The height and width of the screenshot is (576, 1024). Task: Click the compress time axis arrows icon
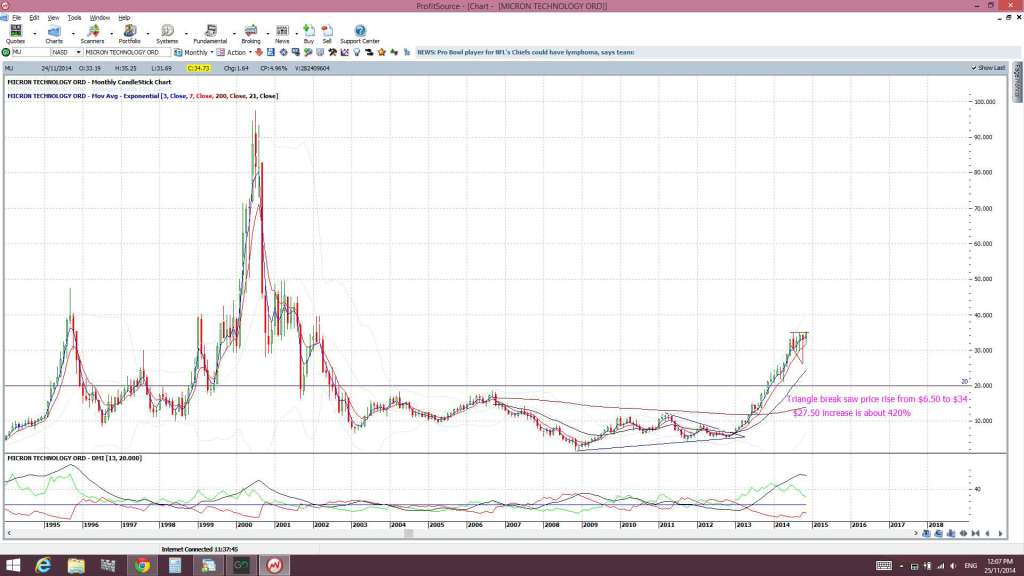pos(975,534)
